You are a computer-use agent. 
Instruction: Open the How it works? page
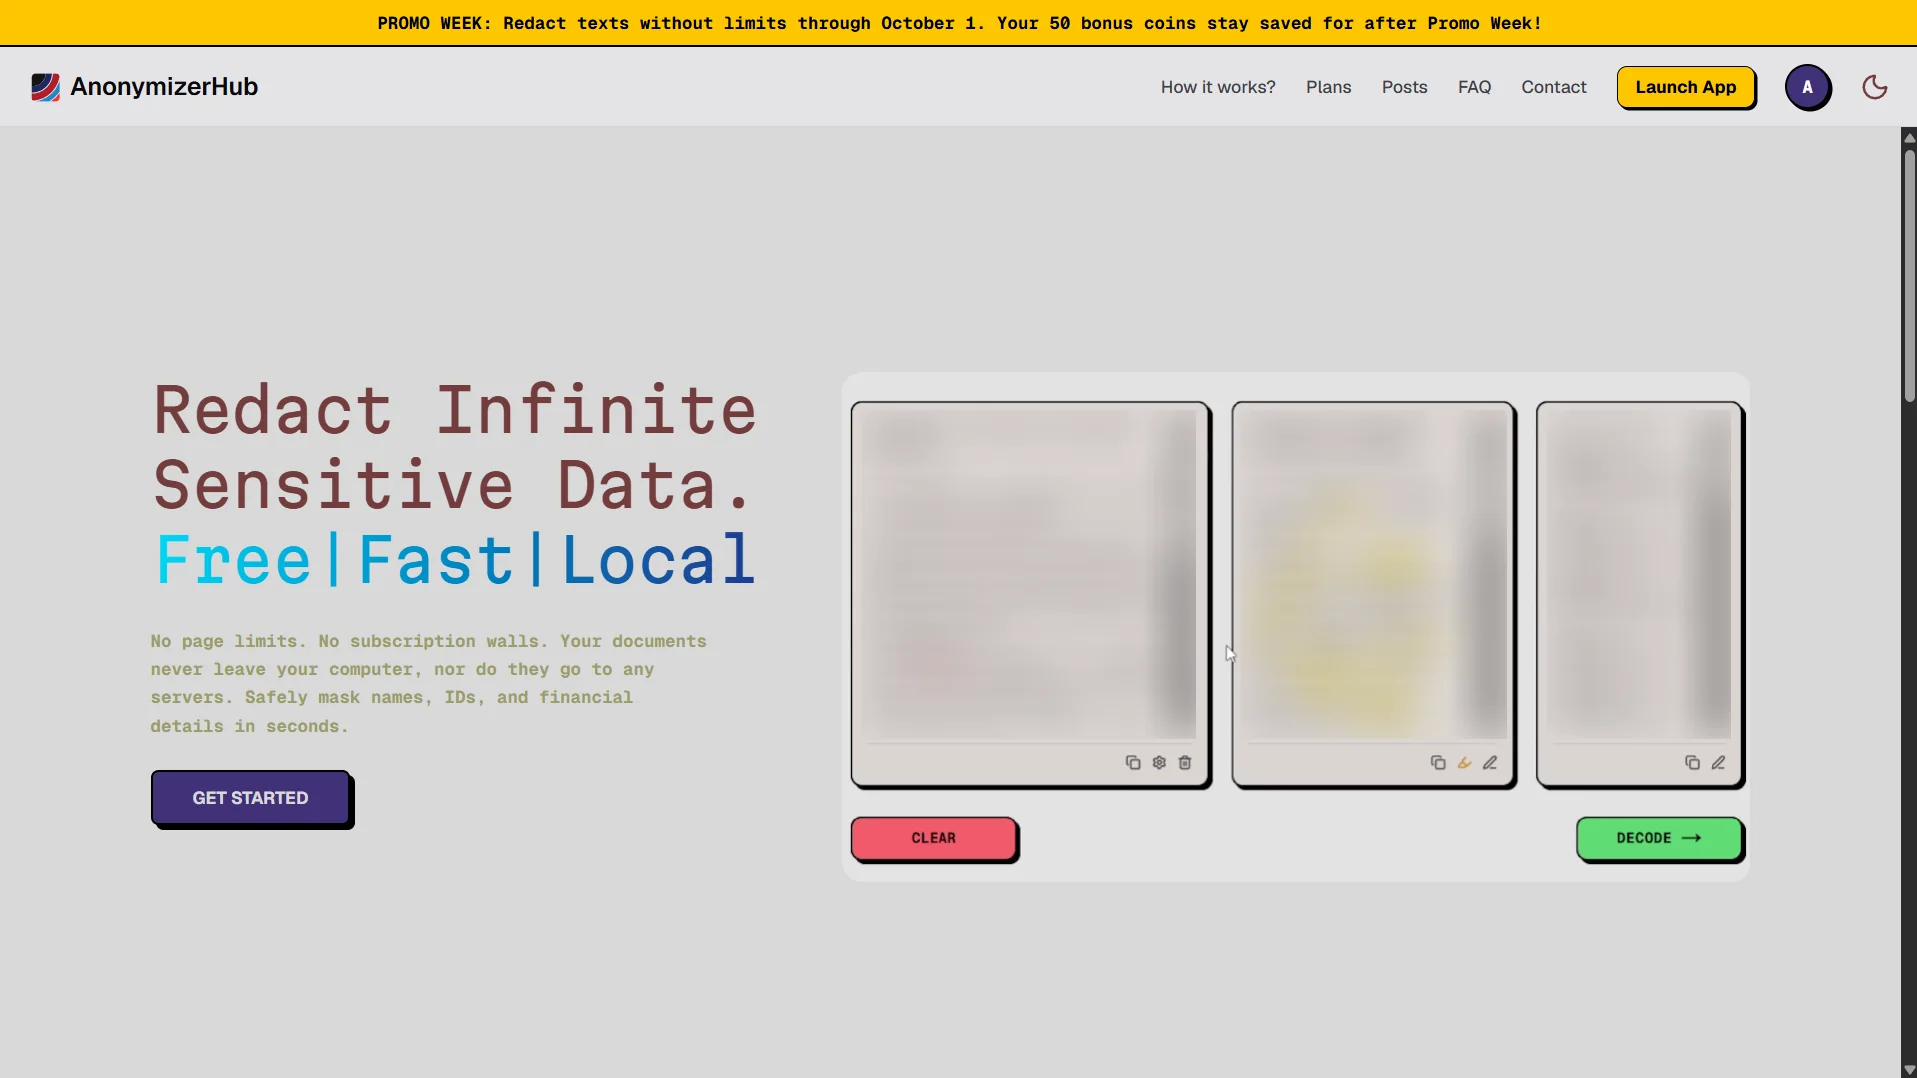click(1218, 87)
